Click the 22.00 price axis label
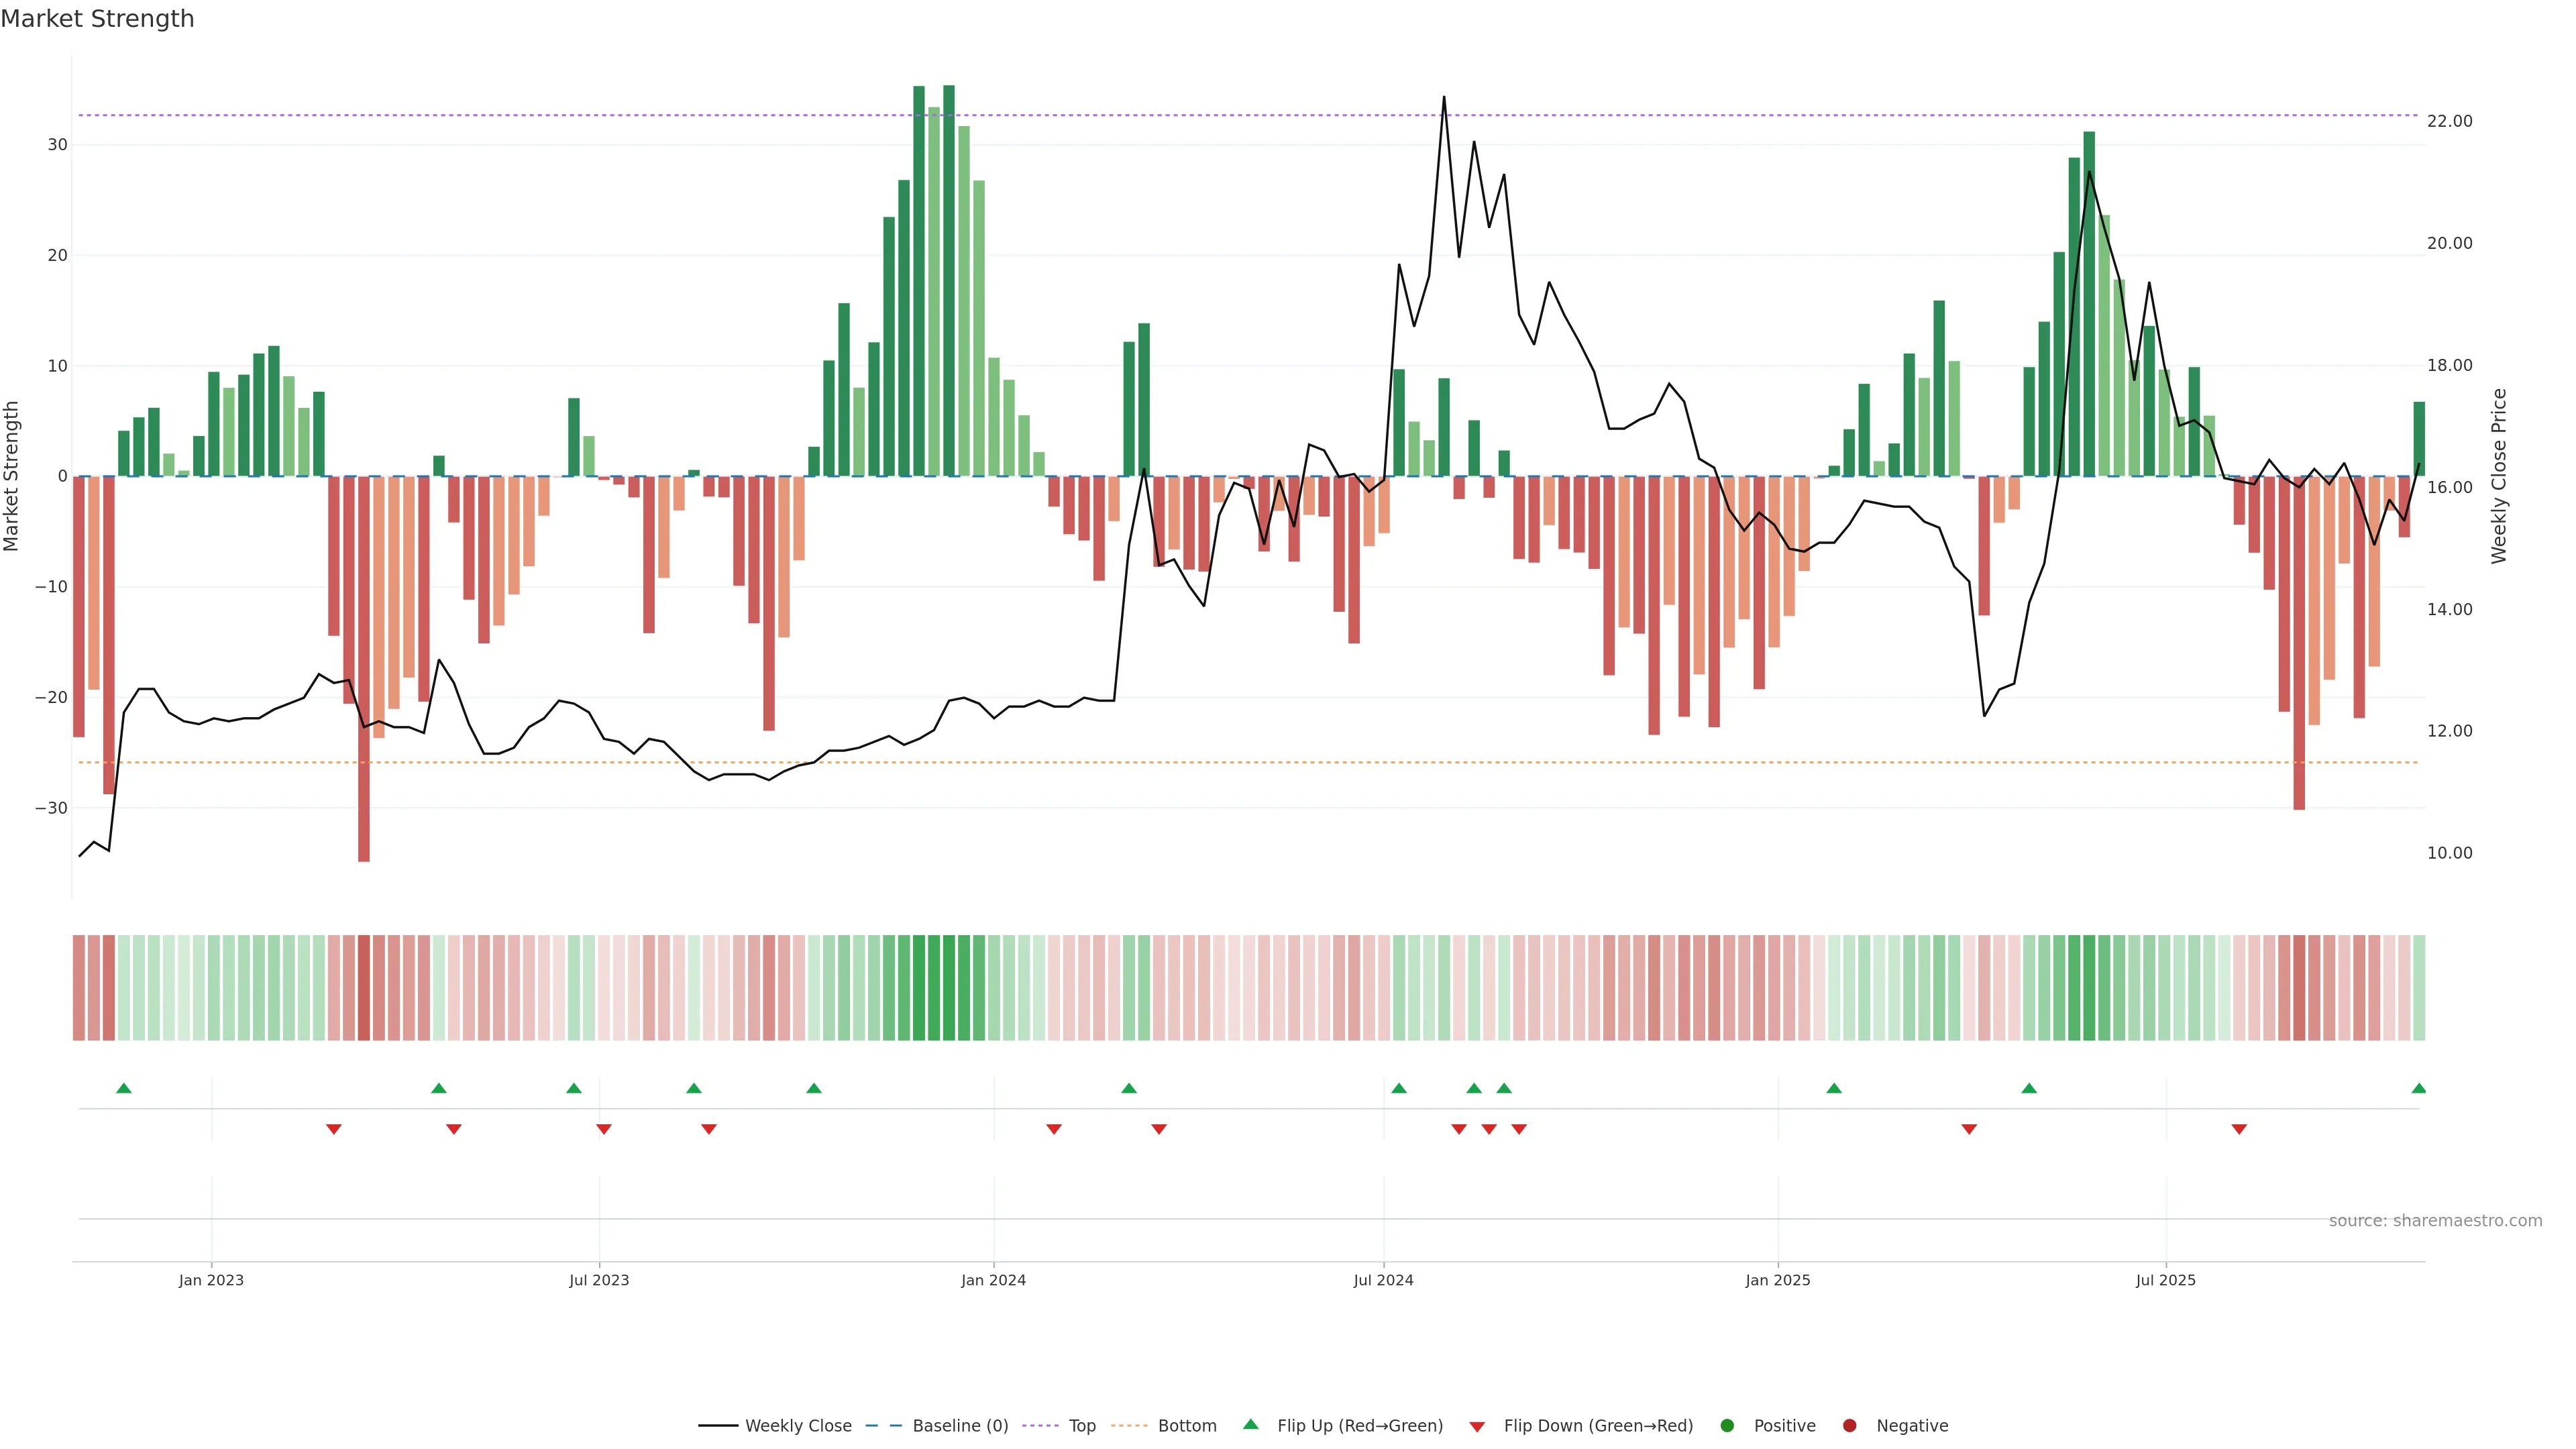This screenshot has height=1449, width=2576. pos(2449,121)
